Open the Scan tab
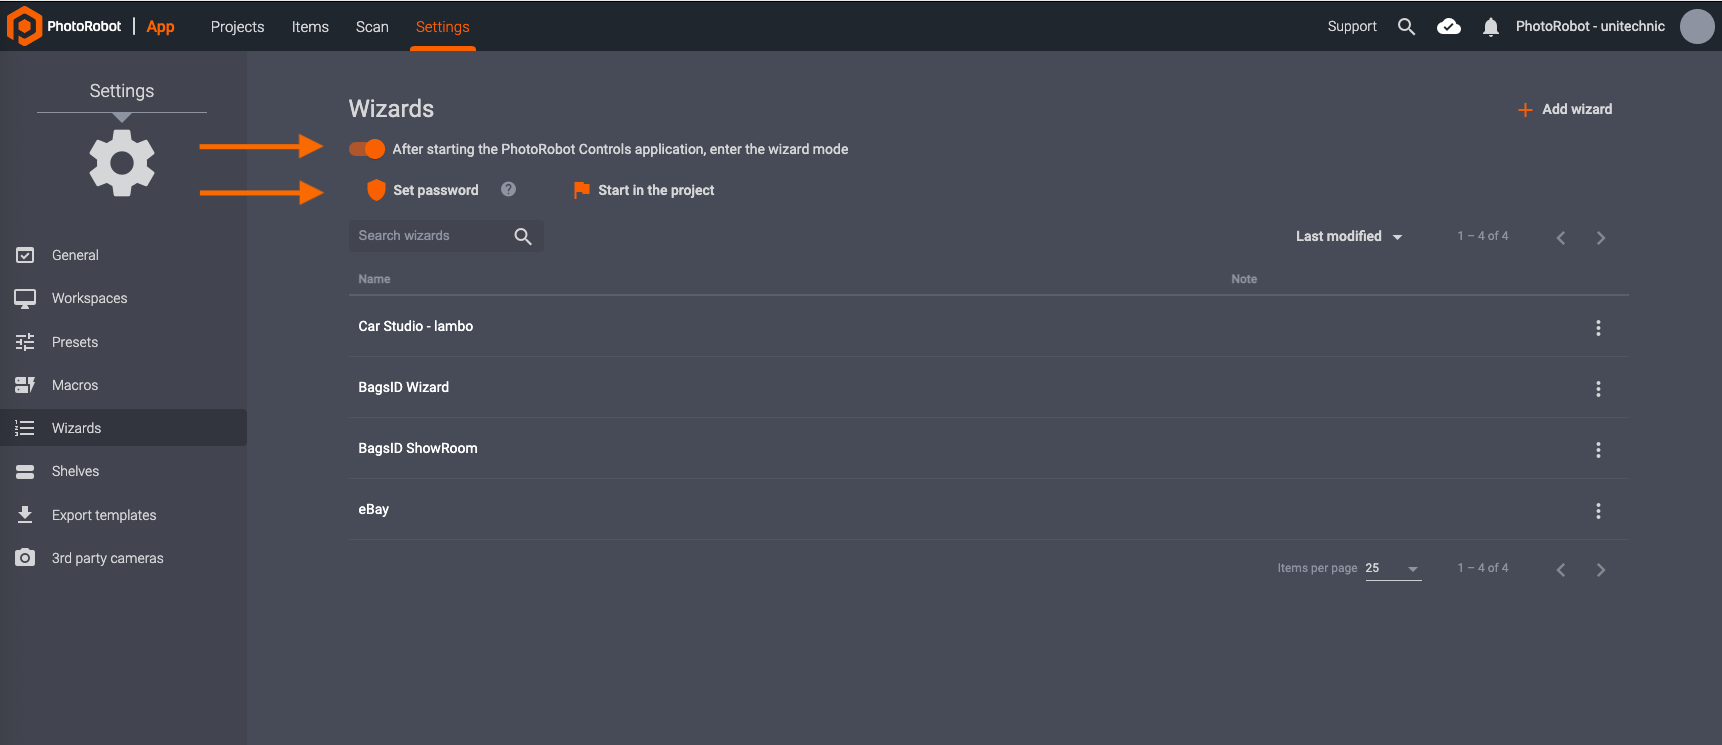The height and width of the screenshot is (745, 1722). (372, 27)
